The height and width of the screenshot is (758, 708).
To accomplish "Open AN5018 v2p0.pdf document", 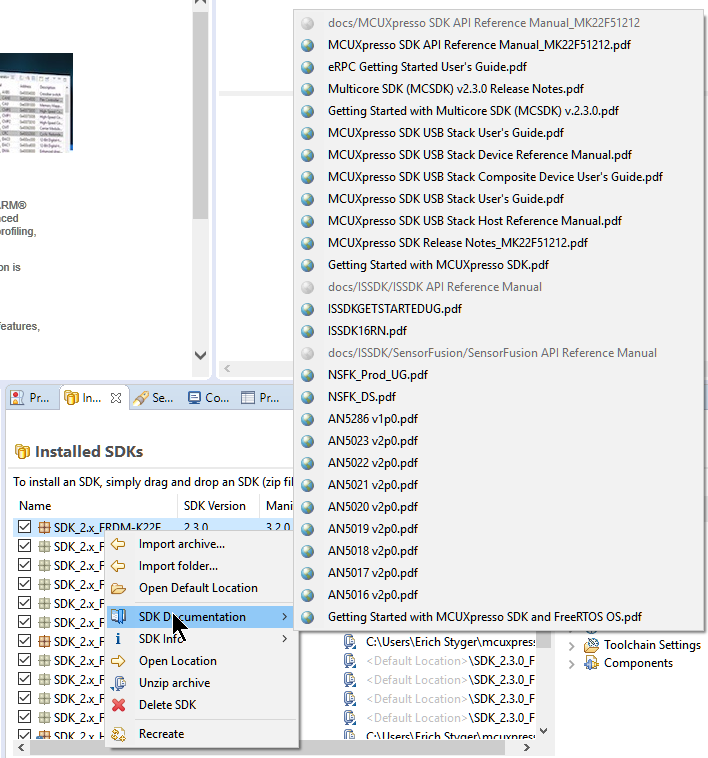I will pos(372,551).
